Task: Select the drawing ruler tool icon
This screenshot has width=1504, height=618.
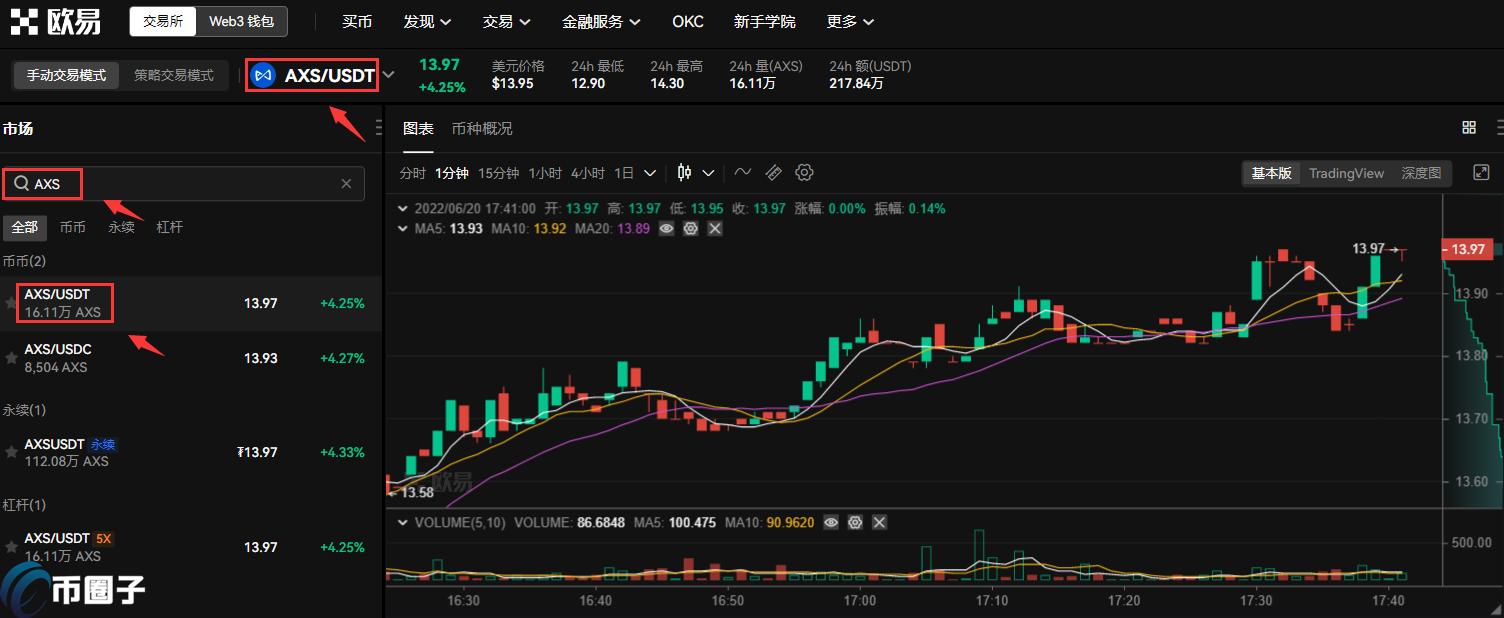Action: click(x=773, y=173)
